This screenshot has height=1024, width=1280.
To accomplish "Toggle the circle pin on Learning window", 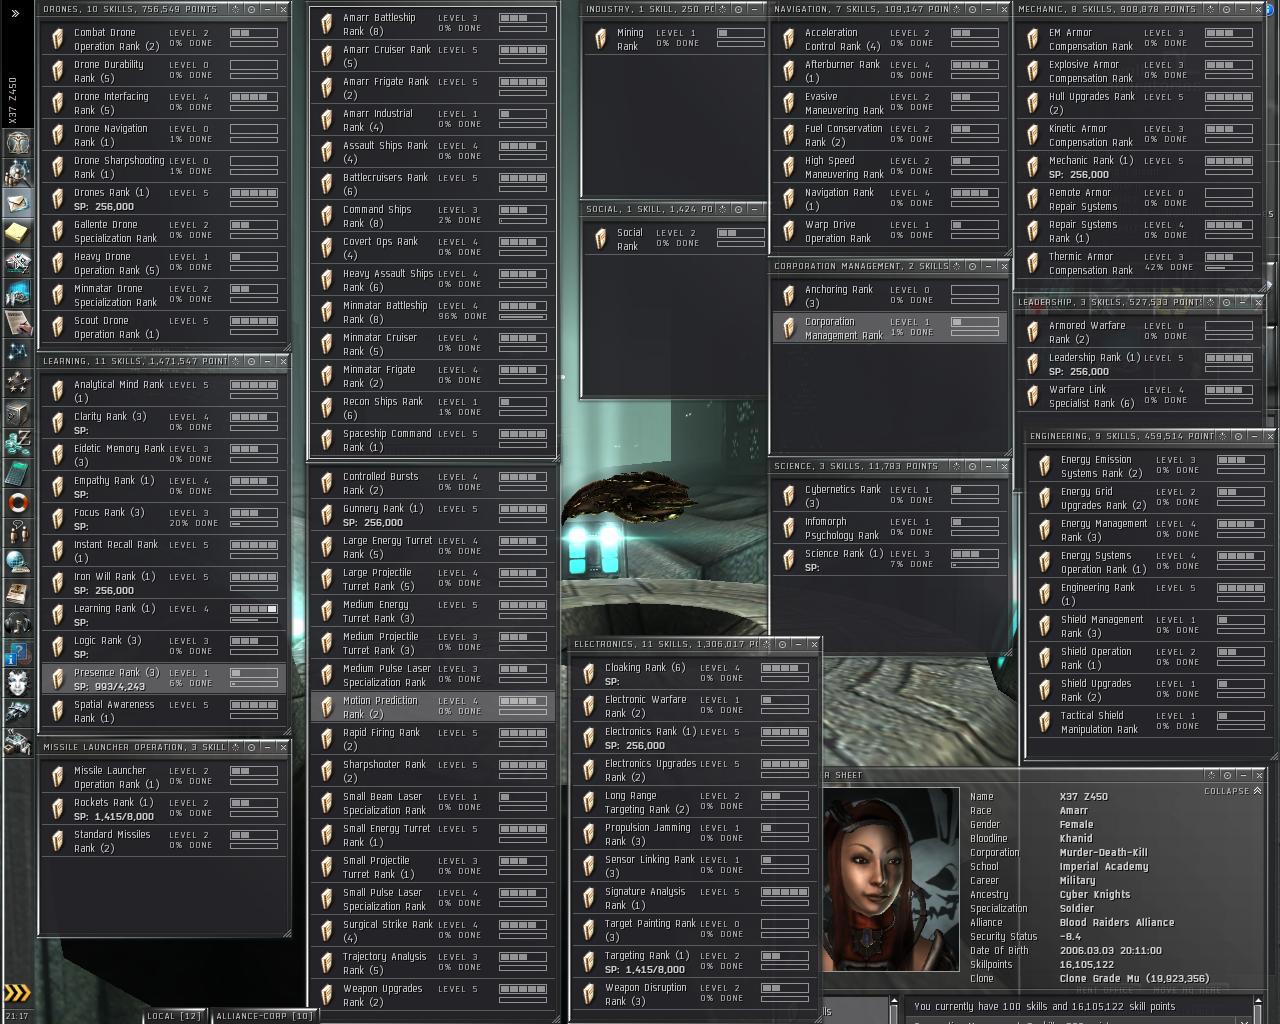I will pyautogui.click(x=252, y=361).
